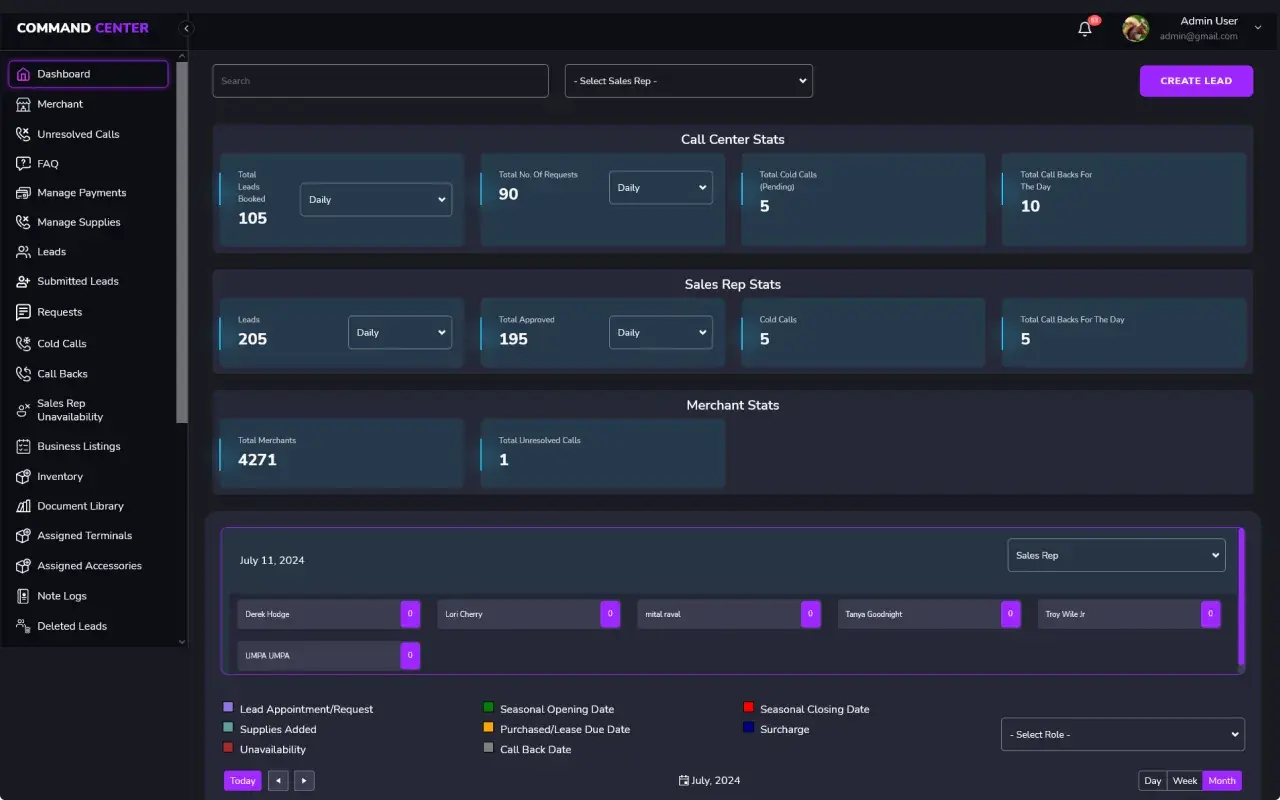Go to the previous month with the left arrow
Viewport: 1280px width, 800px height.
point(278,781)
